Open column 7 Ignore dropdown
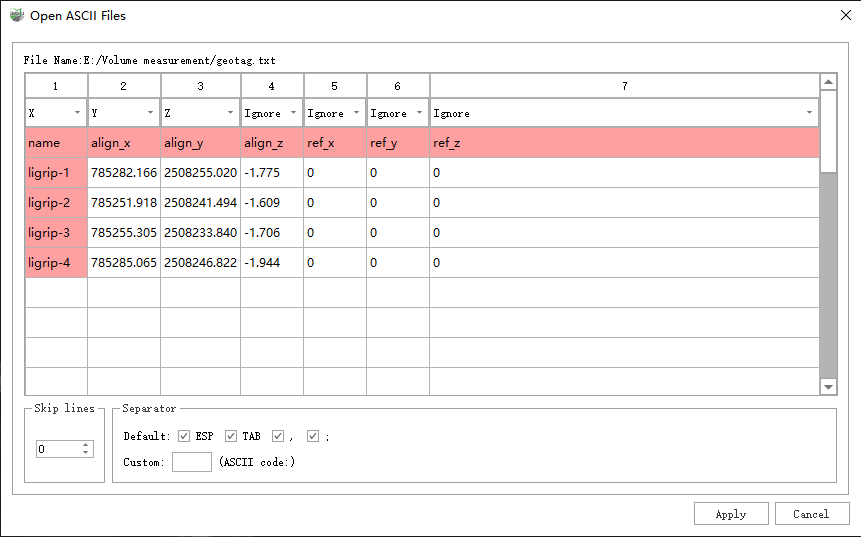 click(x=624, y=113)
